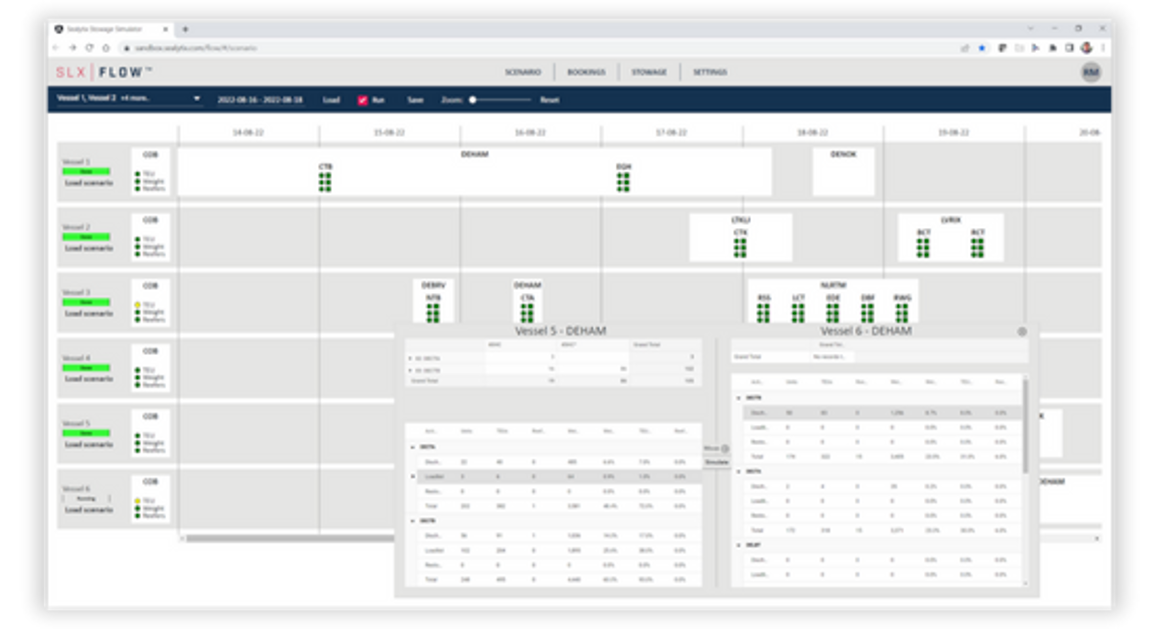Close the vessel comparison popup

[1021, 332]
